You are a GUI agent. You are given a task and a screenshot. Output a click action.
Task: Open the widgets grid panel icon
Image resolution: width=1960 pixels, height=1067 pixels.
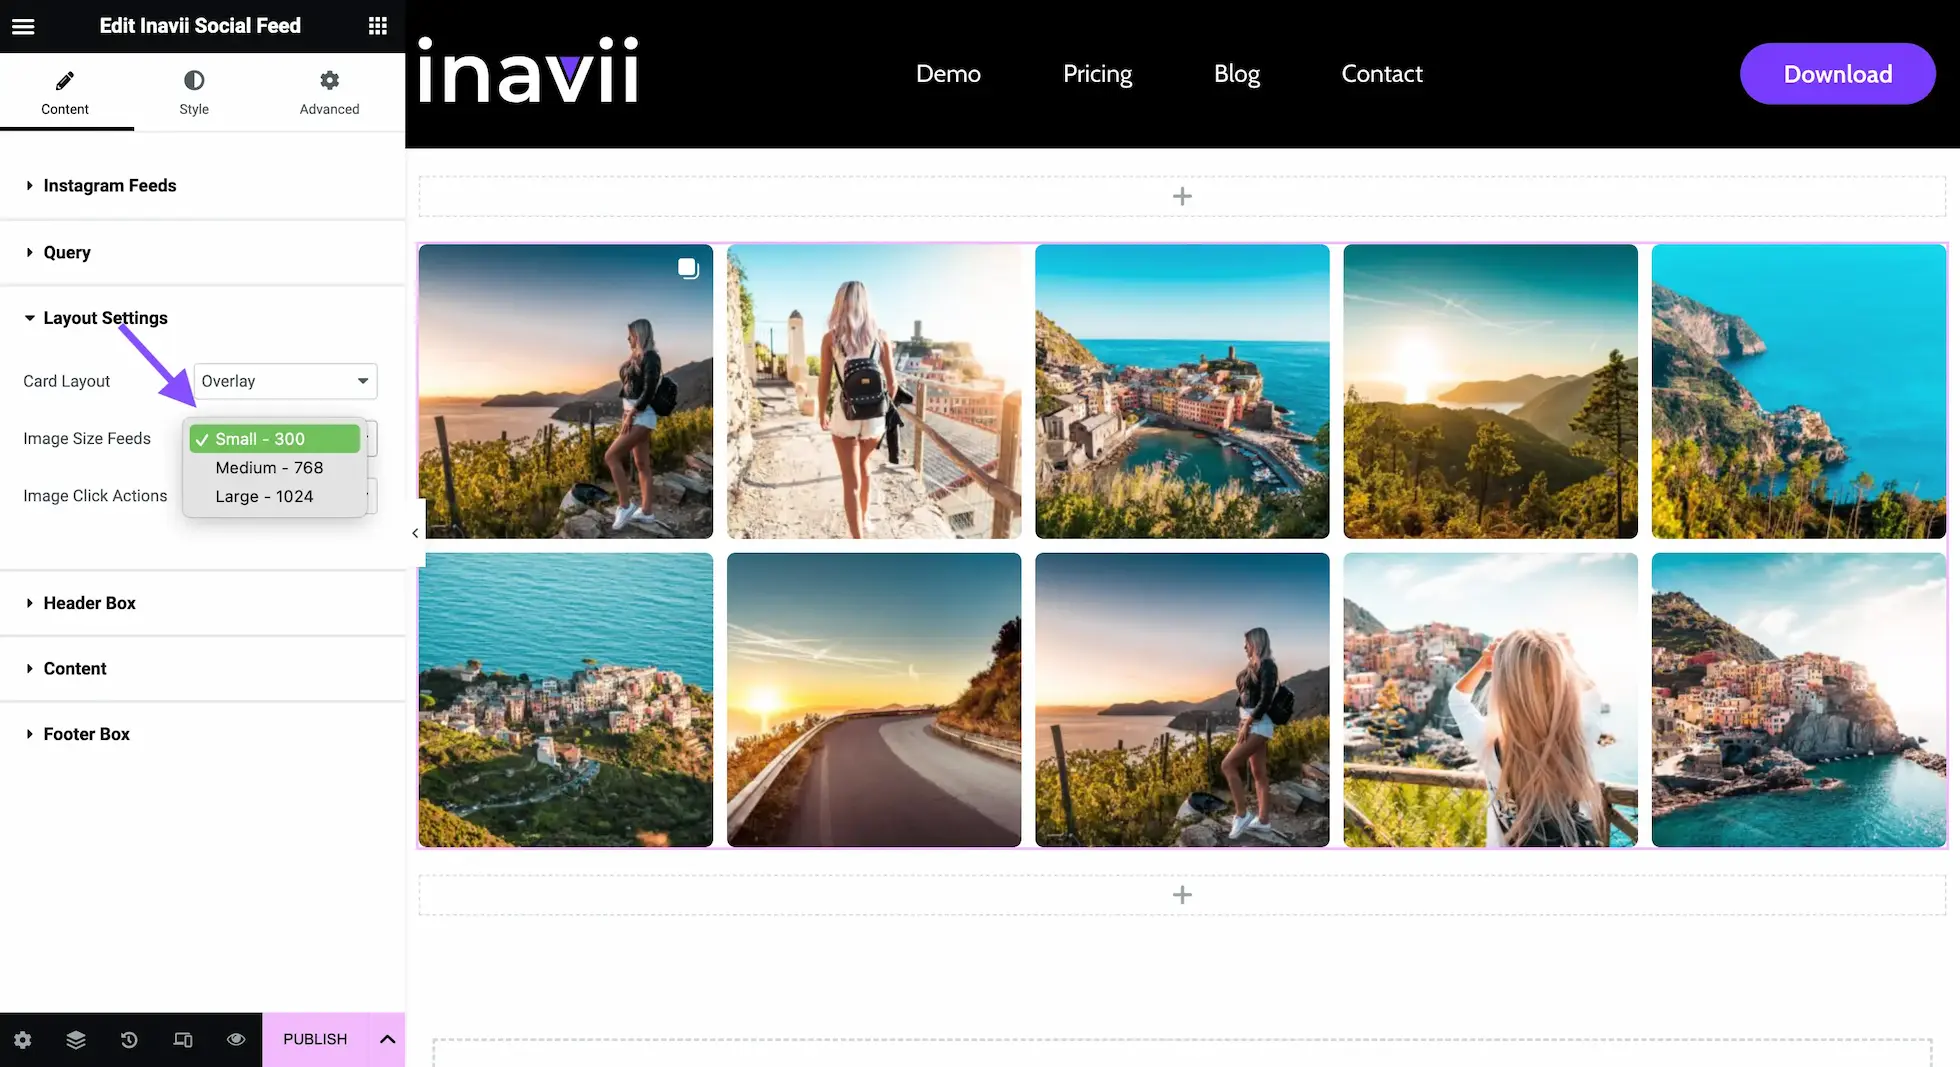(x=377, y=26)
